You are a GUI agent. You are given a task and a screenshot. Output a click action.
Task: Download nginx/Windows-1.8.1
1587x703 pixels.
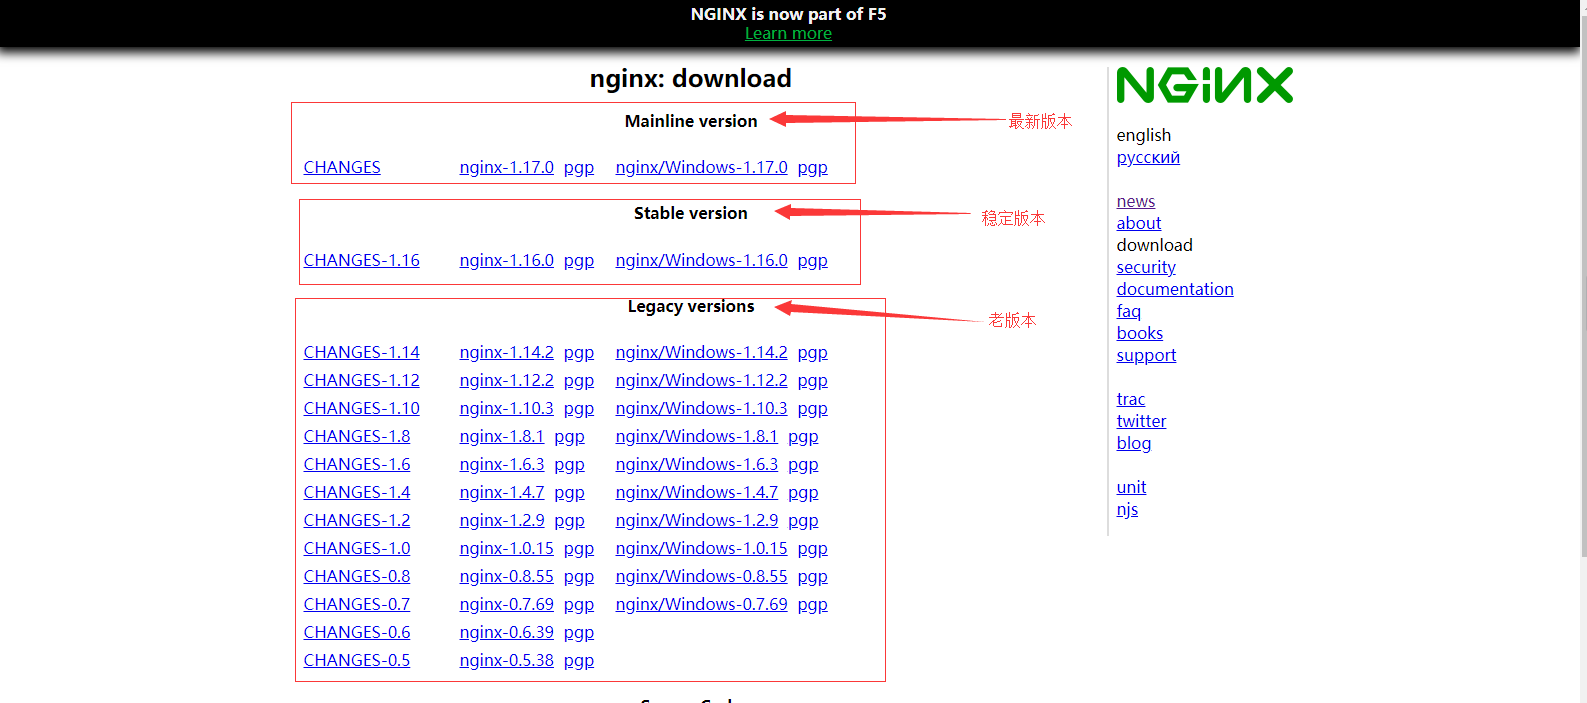click(x=696, y=436)
